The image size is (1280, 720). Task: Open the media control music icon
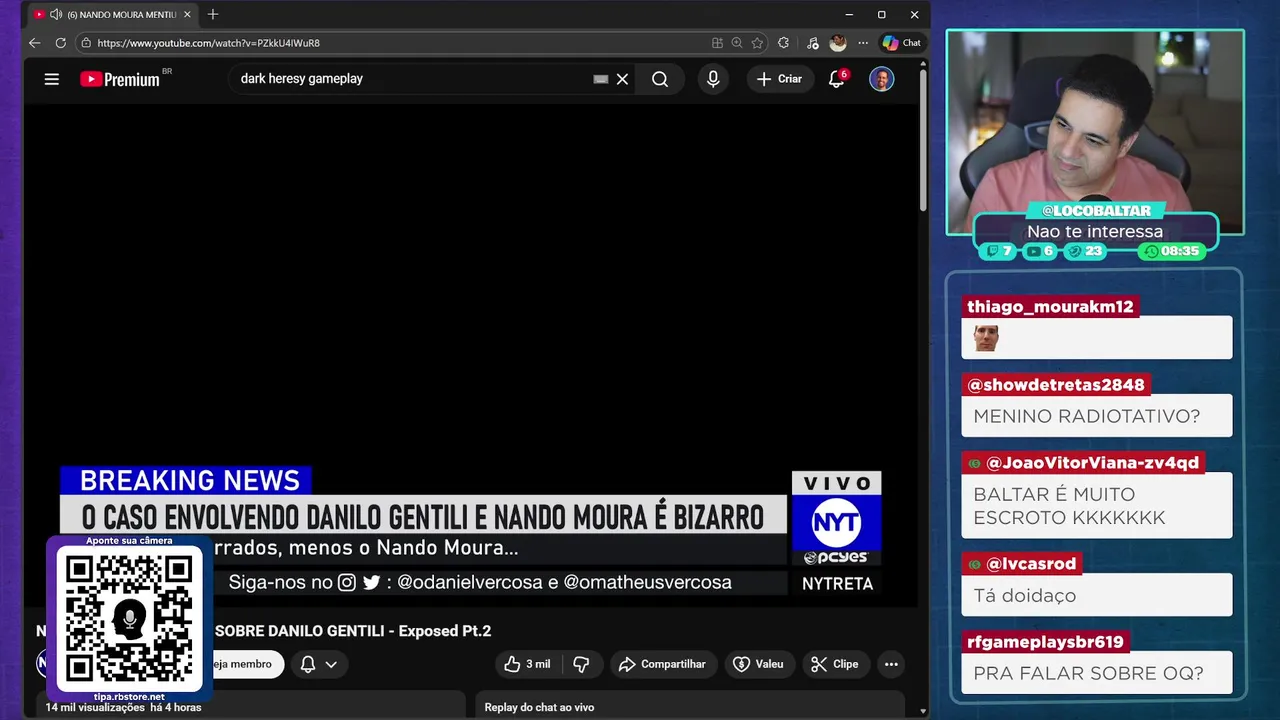pos(812,43)
